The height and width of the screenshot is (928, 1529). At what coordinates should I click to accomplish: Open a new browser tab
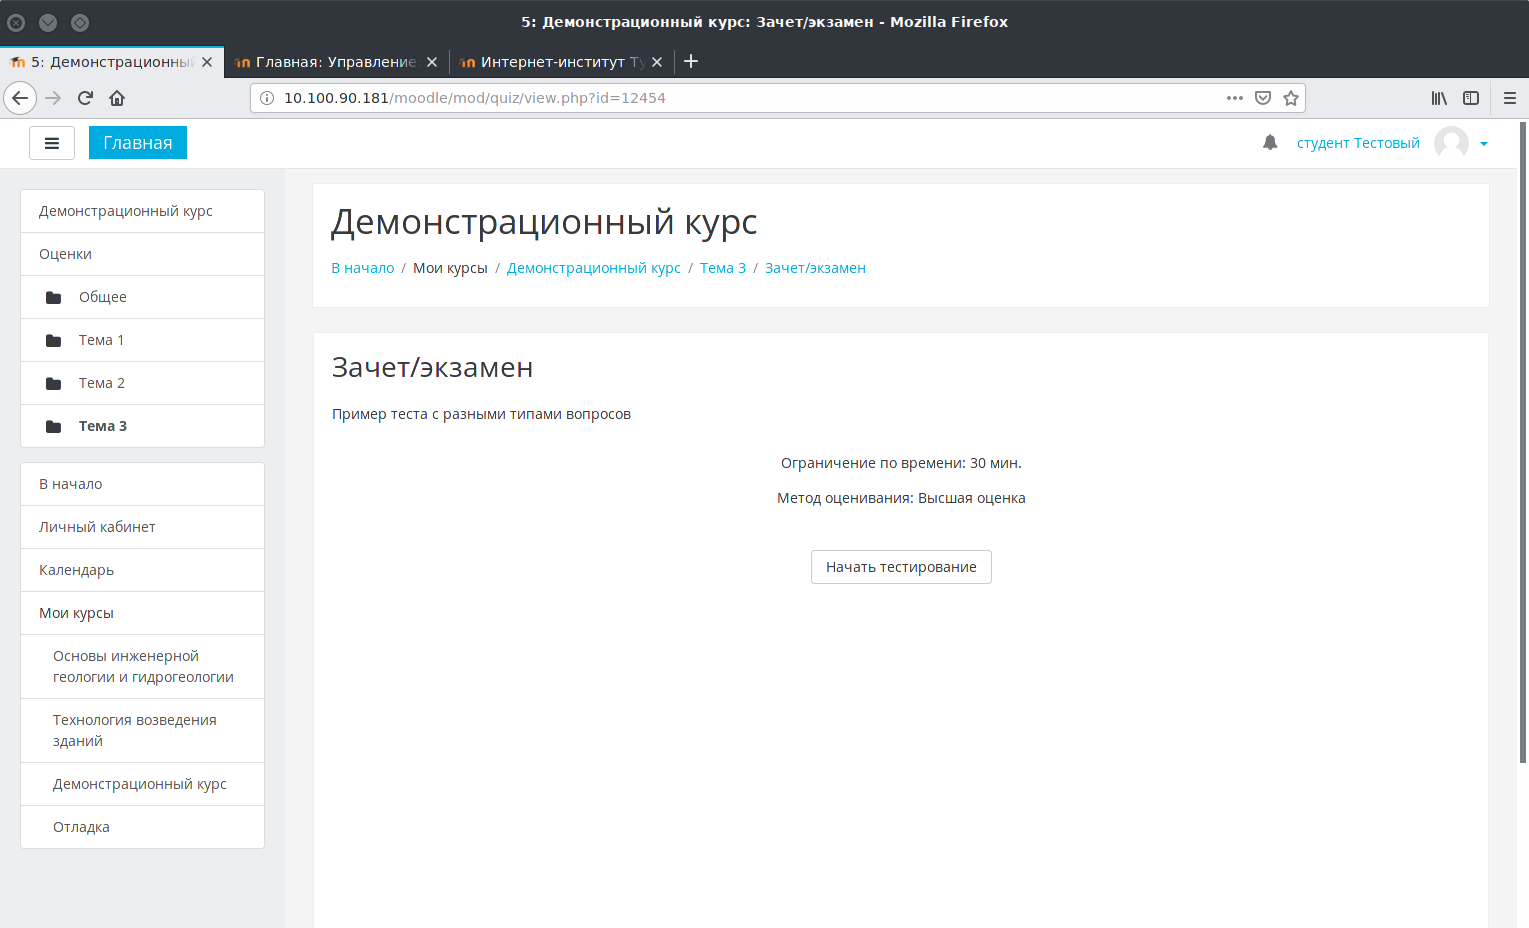691,61
